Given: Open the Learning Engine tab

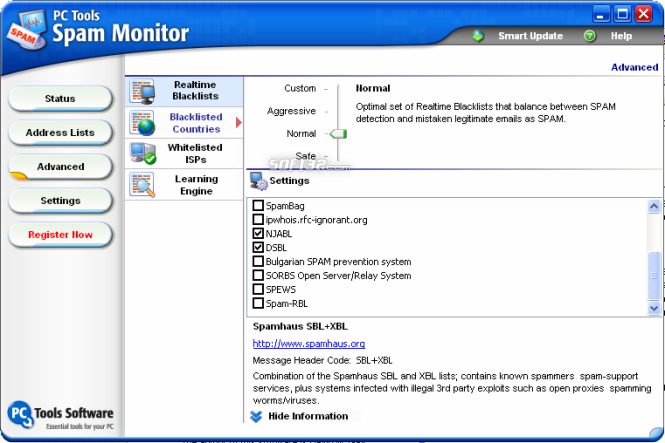Looking at the screenshot, I should coord(184,185).
